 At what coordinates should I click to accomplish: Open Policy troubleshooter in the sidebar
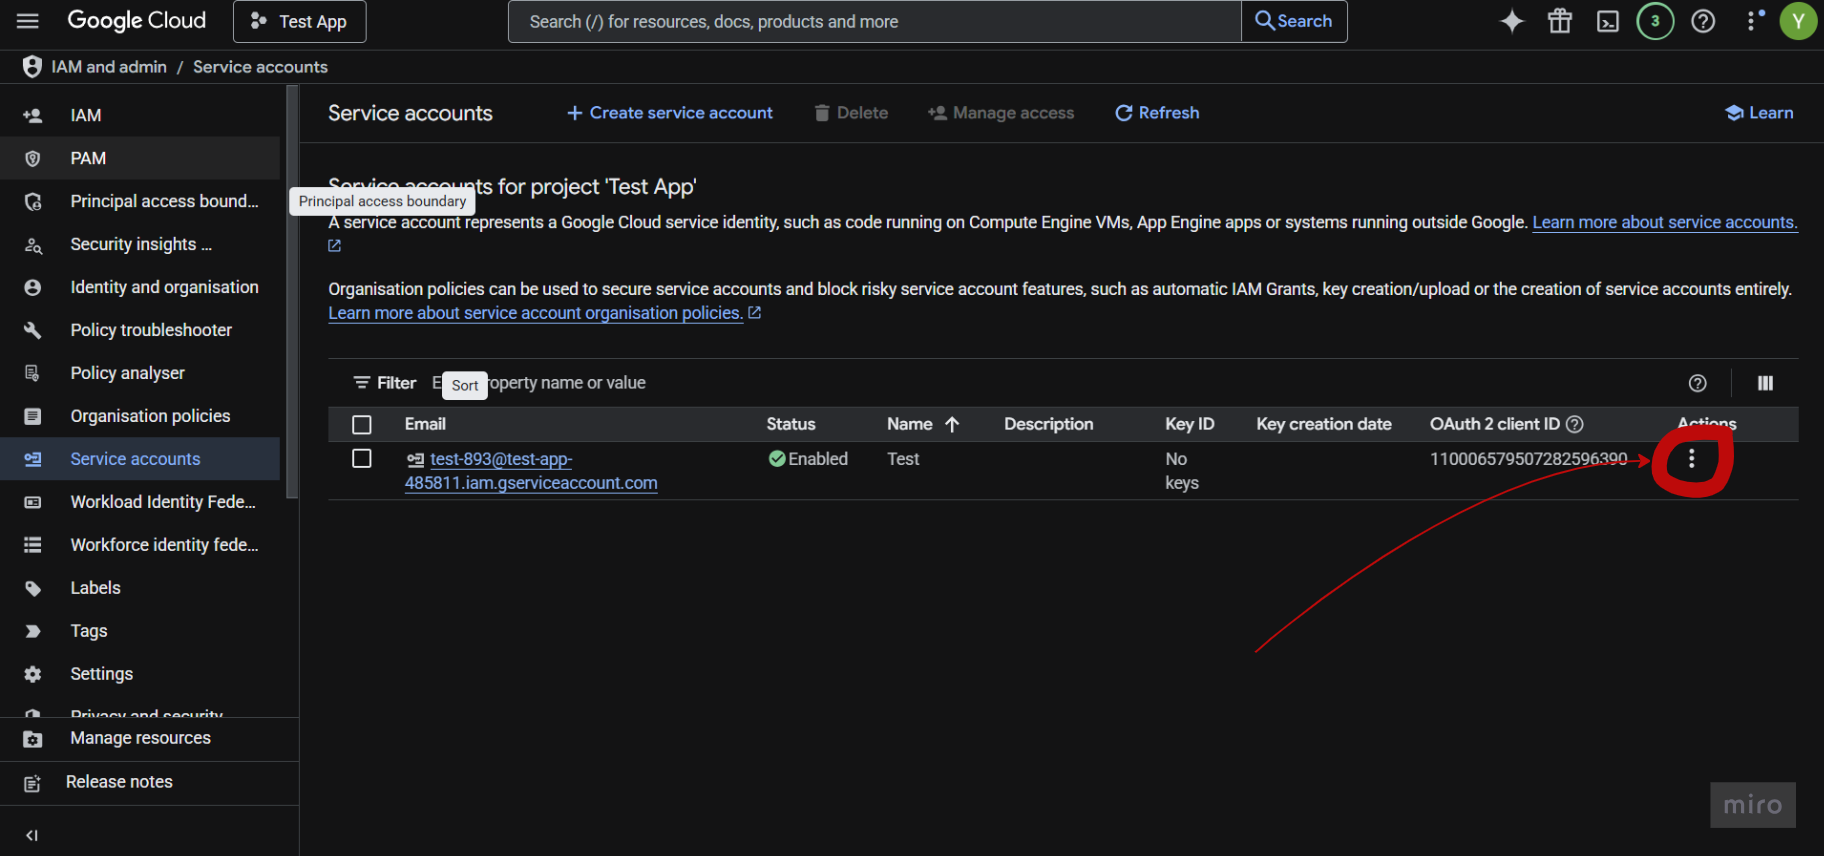tap(140, 330)
